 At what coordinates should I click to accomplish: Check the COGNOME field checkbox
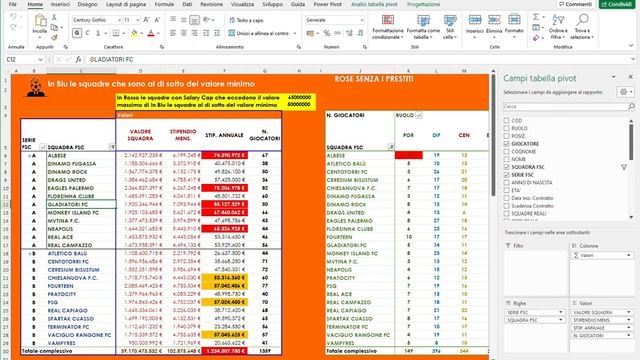point(507,151)
